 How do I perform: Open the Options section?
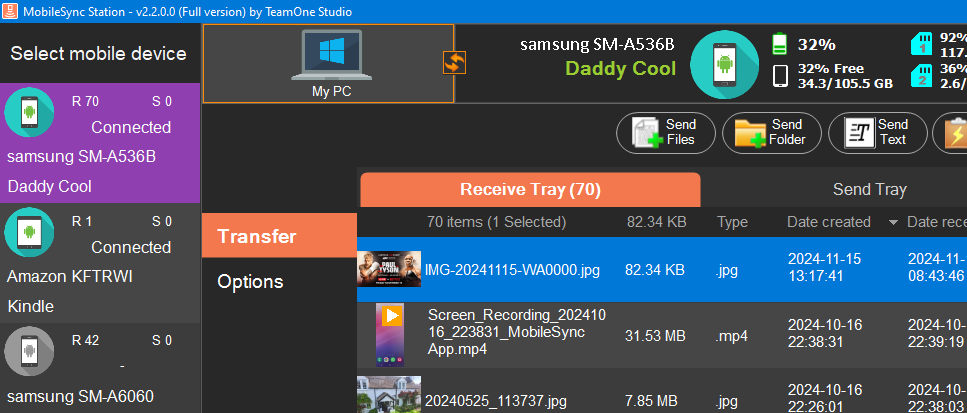250,282
